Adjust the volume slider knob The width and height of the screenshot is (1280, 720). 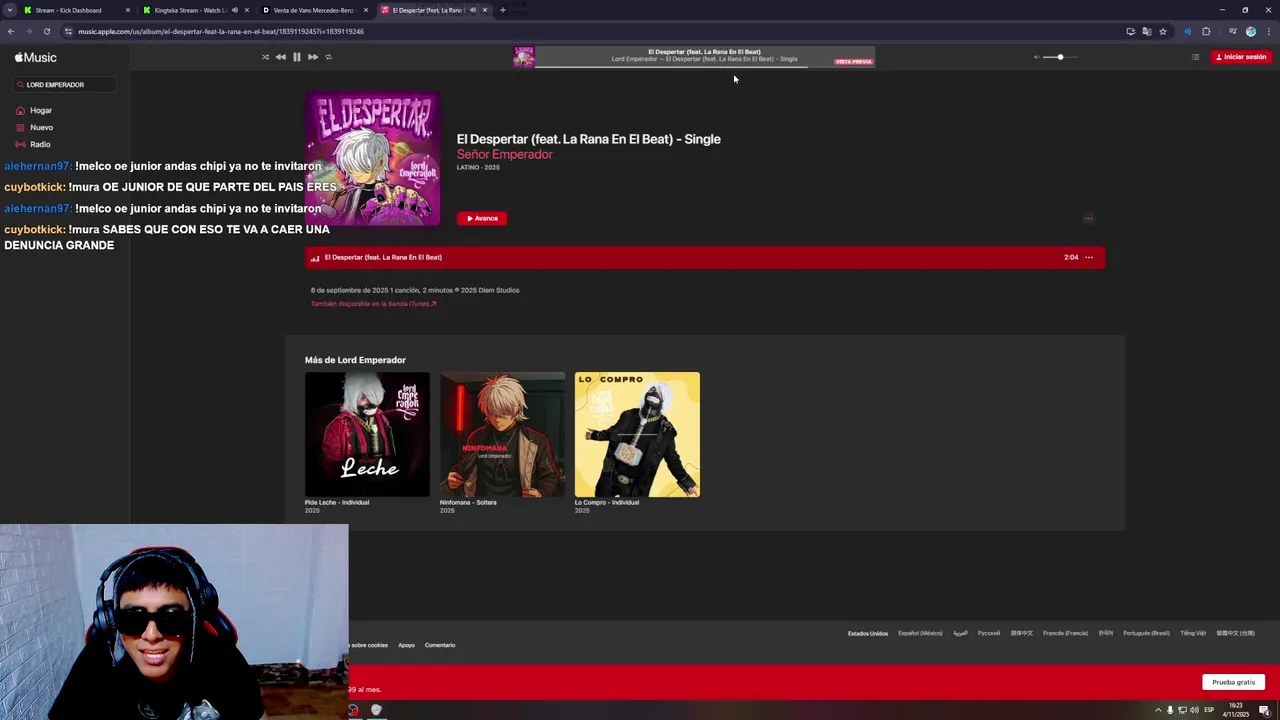pyautogui.click(x=1060, y=57)
